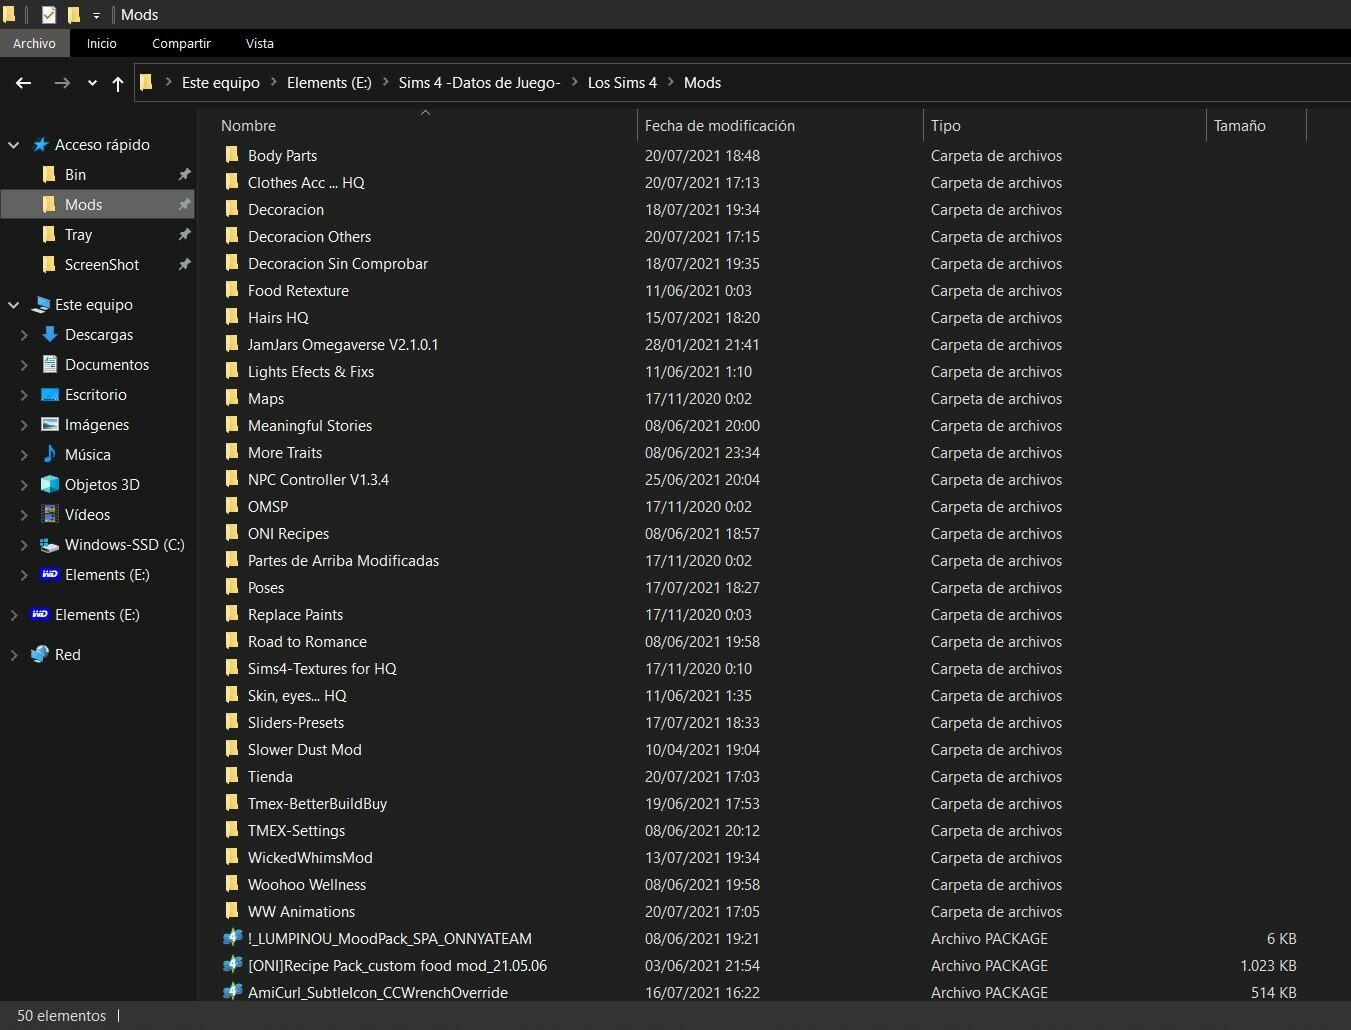Screen dimensions: 1351x1030
Task: Click the Este equipo computer icon
Action: [40, 304]
